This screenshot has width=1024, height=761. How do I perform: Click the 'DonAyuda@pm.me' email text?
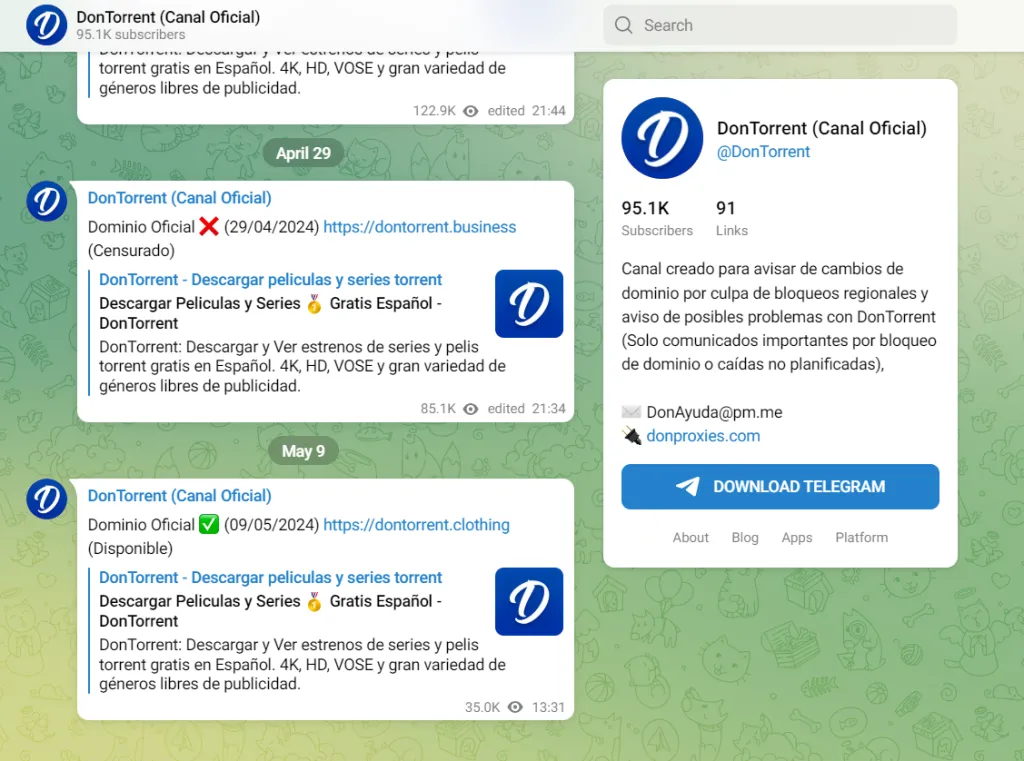pyautogui.click(x=714, y=412)
